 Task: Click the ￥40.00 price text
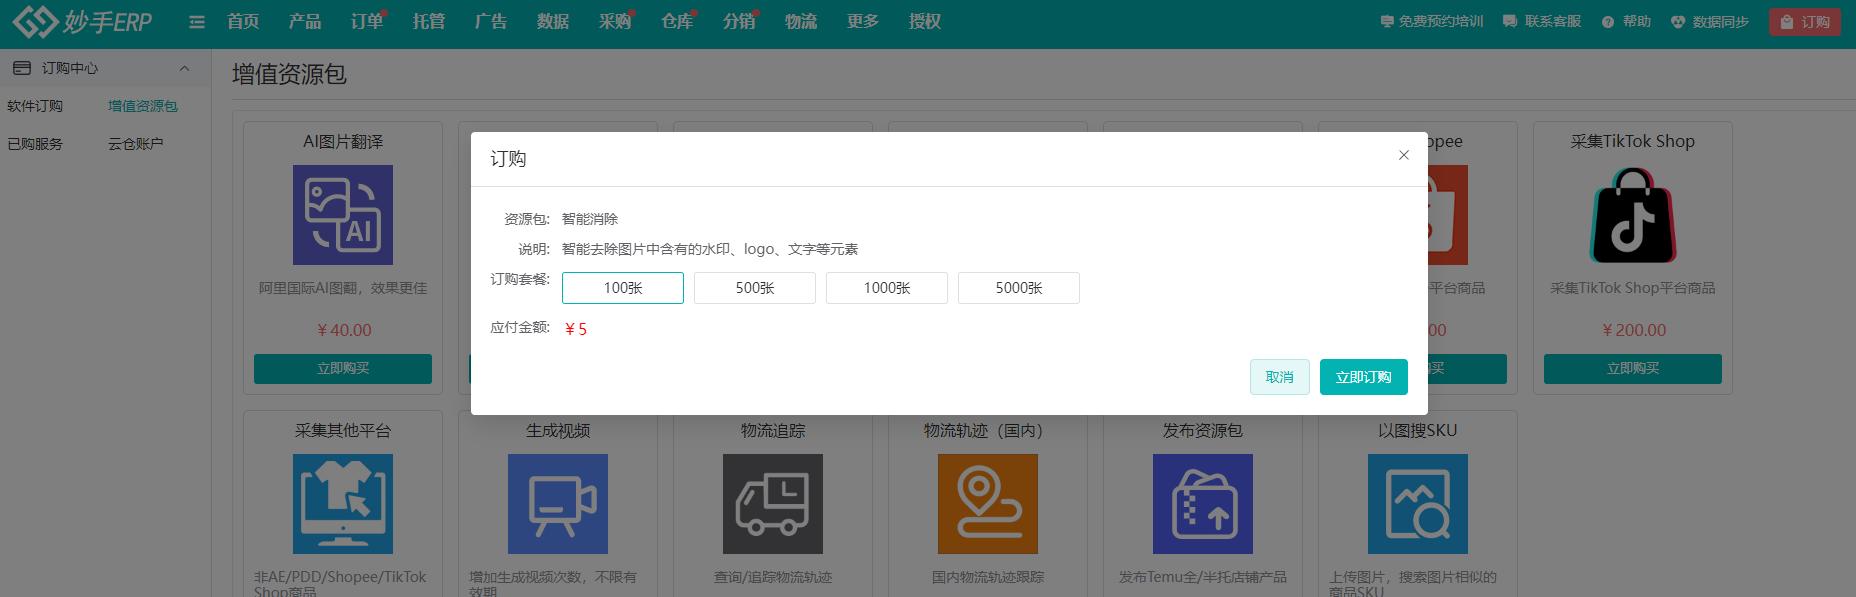point(344,330)
